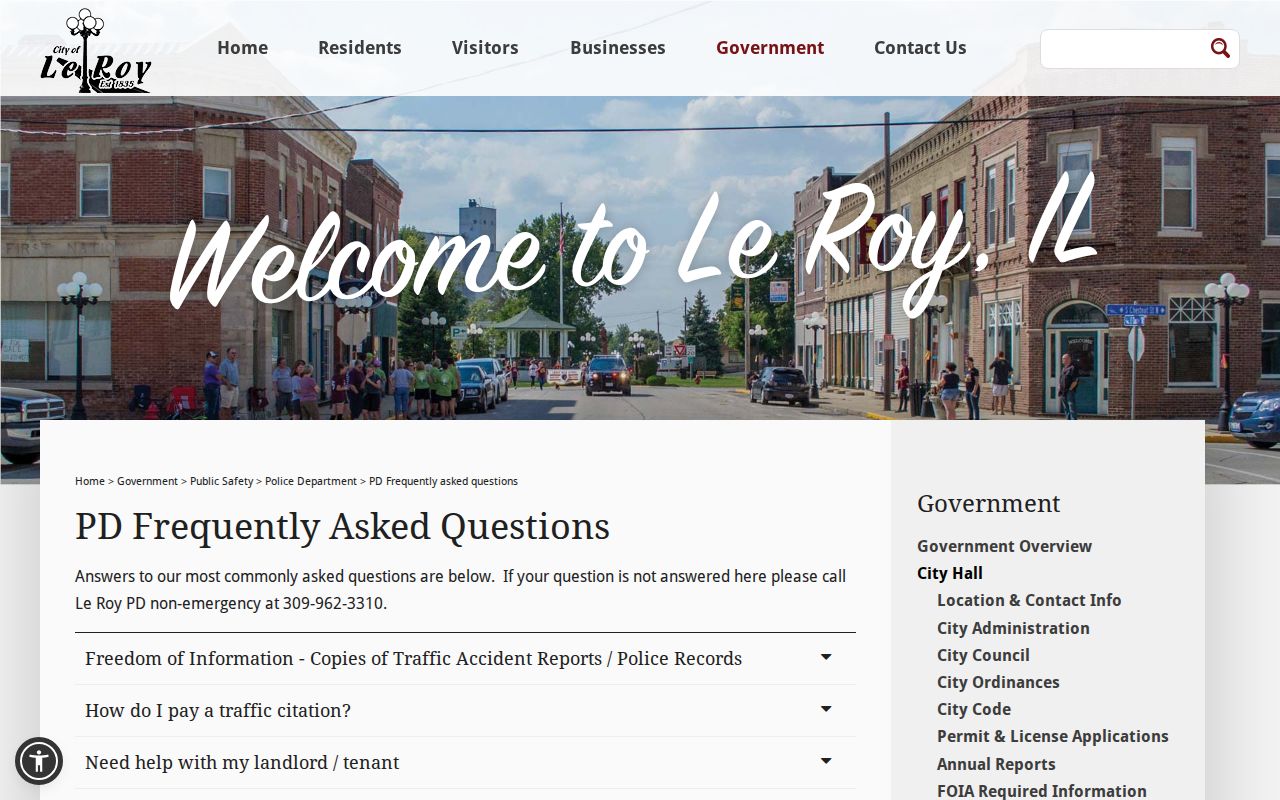Open City Council sidebar link
The width and height of the screenshot is (1280, 800).
point(983,655)
